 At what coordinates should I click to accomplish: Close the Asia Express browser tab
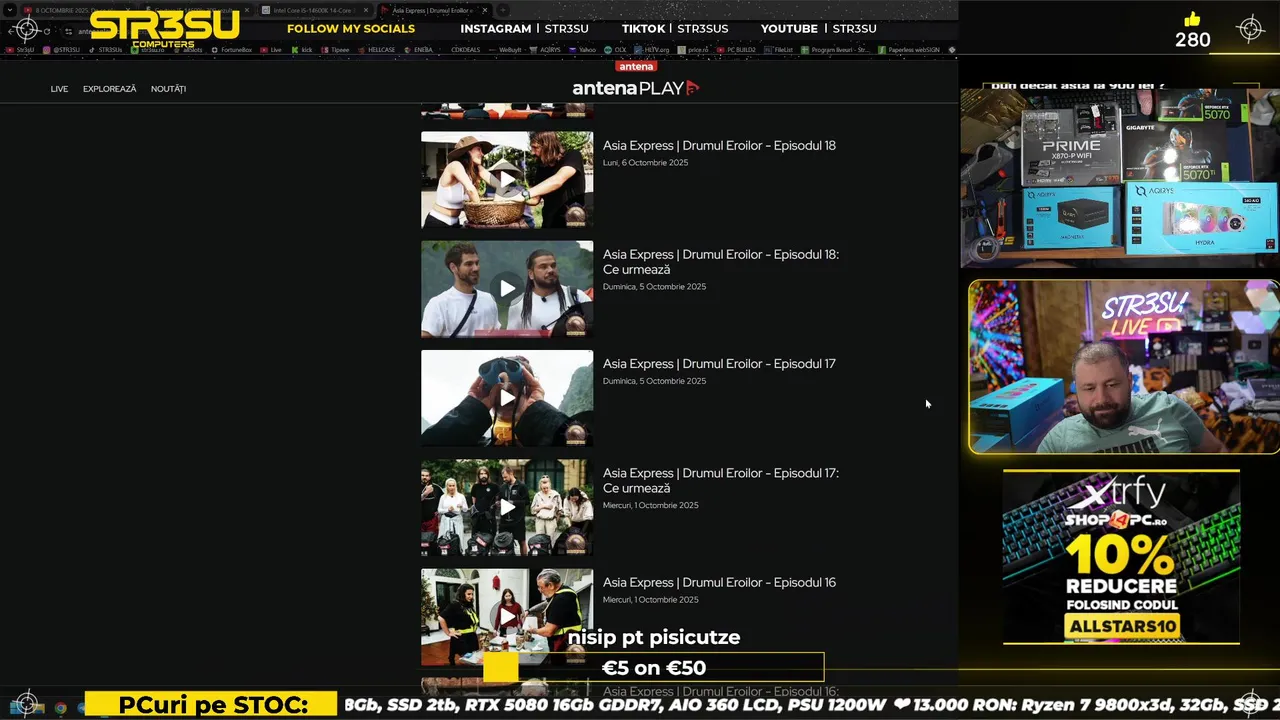485,10
